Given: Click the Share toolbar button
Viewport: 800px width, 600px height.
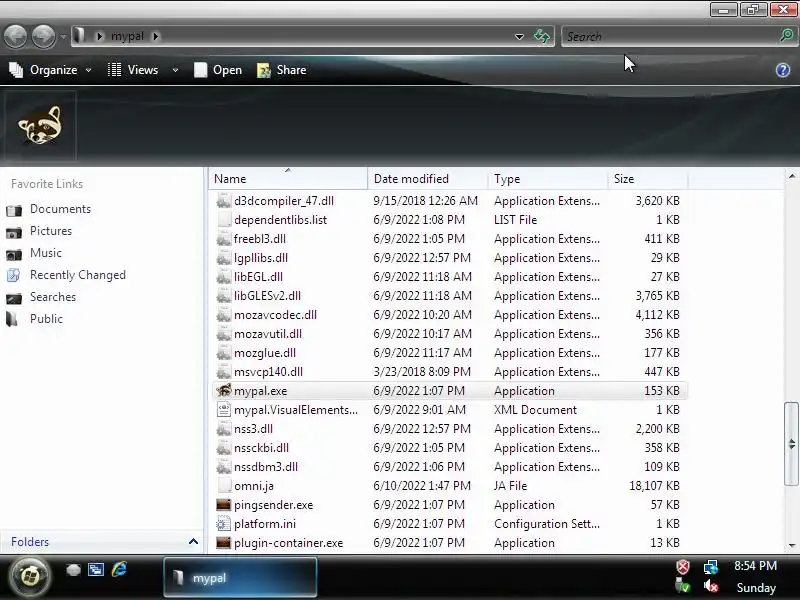Looking at the screenshot, I should tap(282, 70).
